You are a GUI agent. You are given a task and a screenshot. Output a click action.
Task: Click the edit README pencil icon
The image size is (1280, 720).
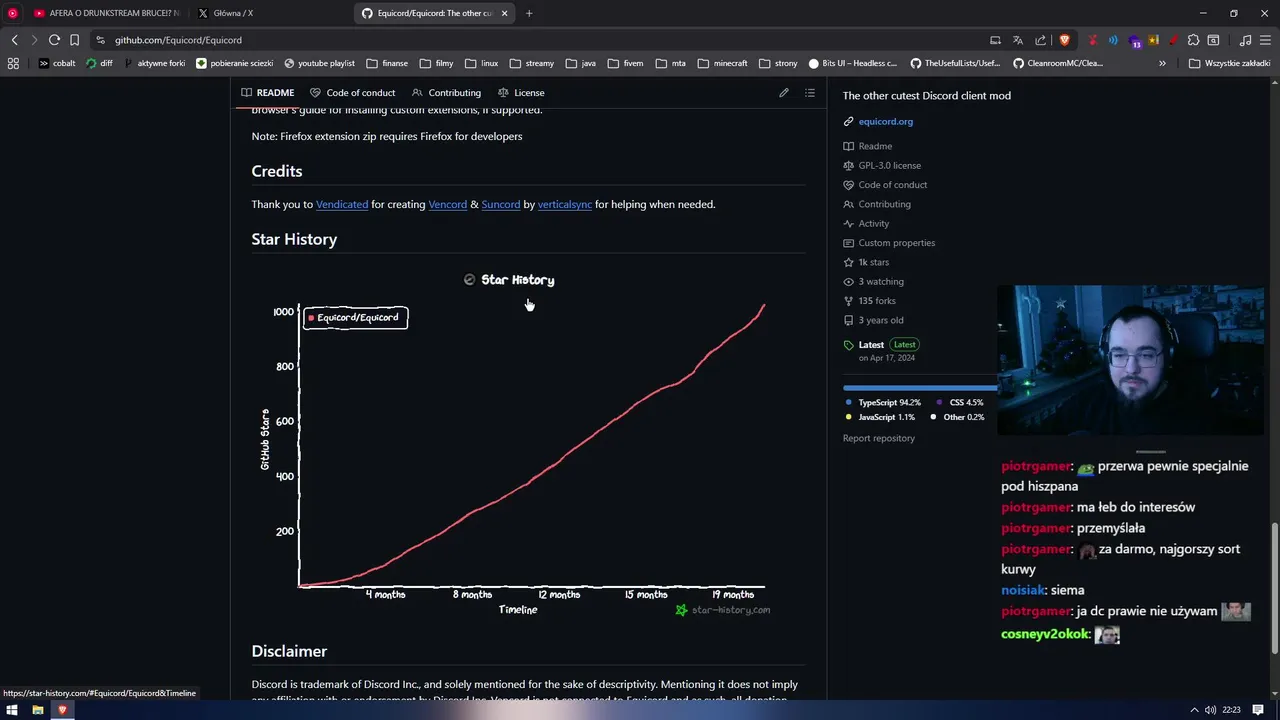tap(784, 92)
